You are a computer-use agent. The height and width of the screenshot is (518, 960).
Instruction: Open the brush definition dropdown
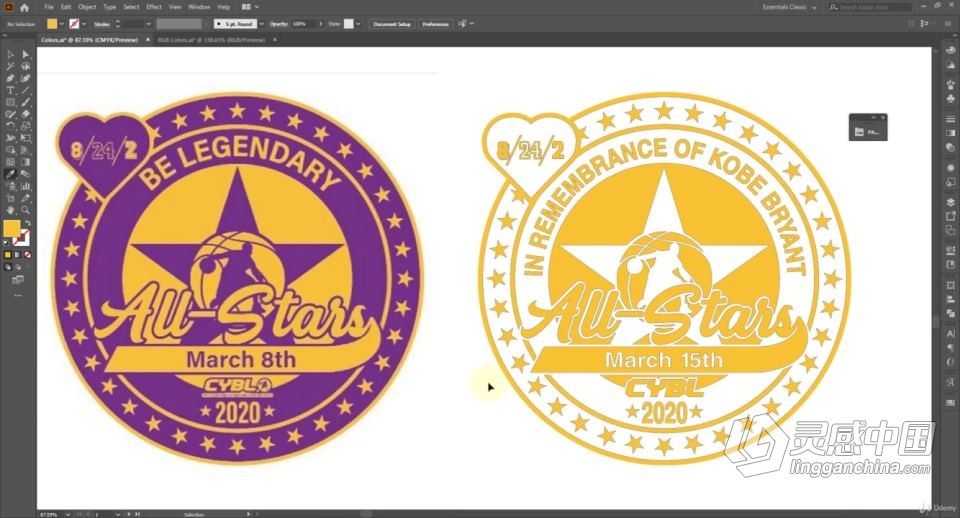(x=262, y=24)
